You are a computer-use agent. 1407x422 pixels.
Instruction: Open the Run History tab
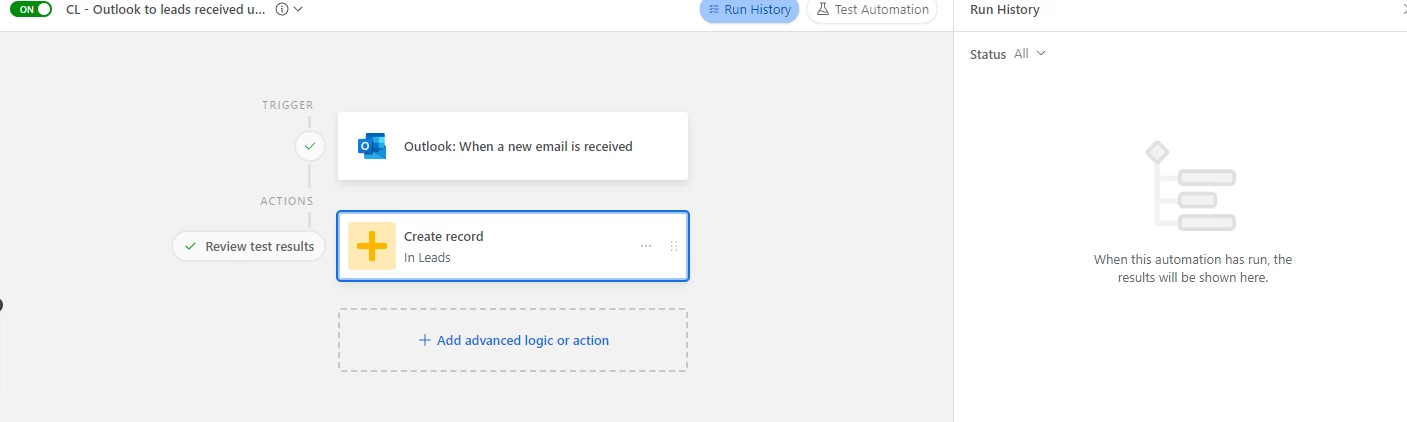click(x=749, y=10)
